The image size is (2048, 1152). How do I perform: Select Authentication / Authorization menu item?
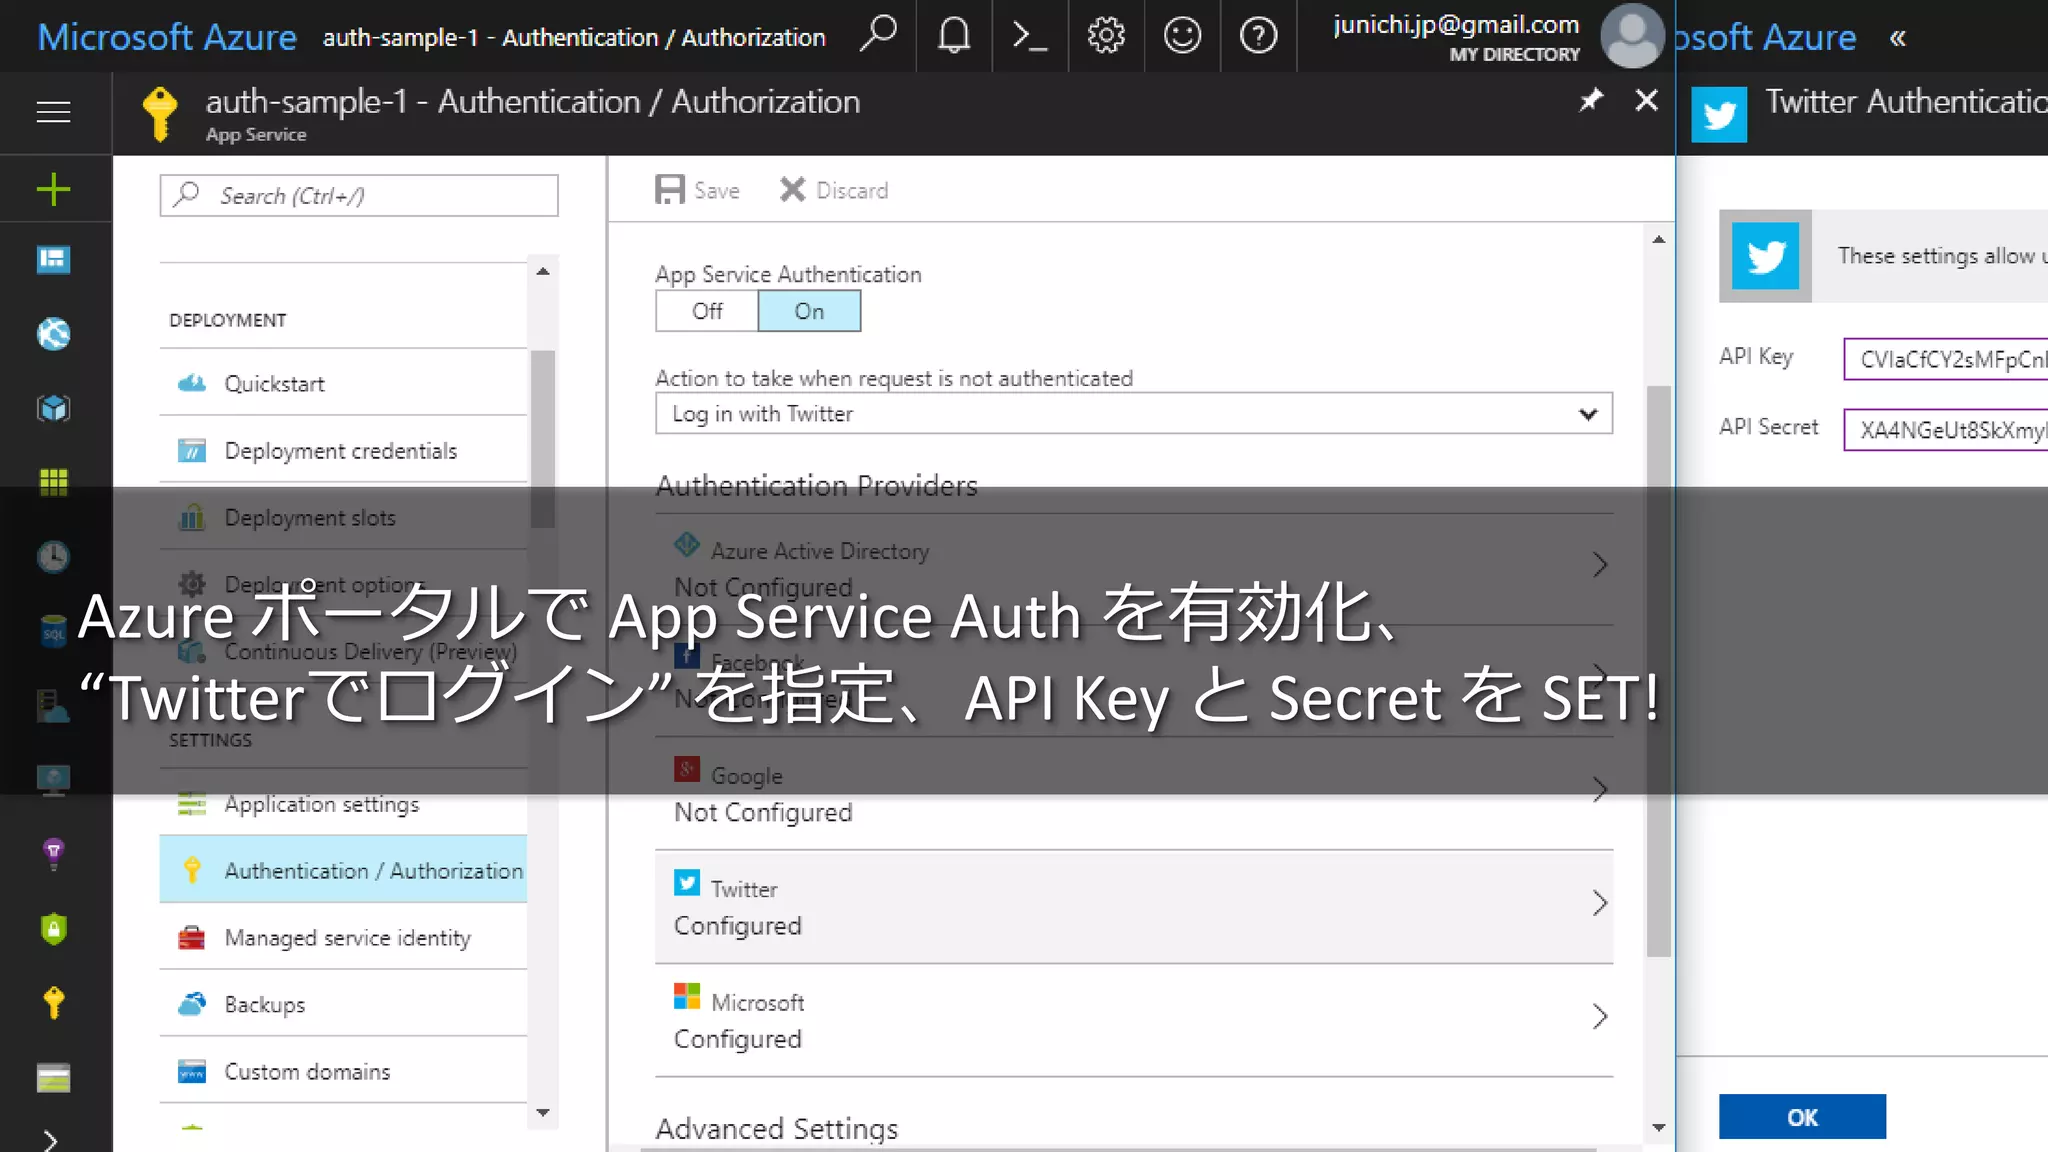click(x=343, y=870)
